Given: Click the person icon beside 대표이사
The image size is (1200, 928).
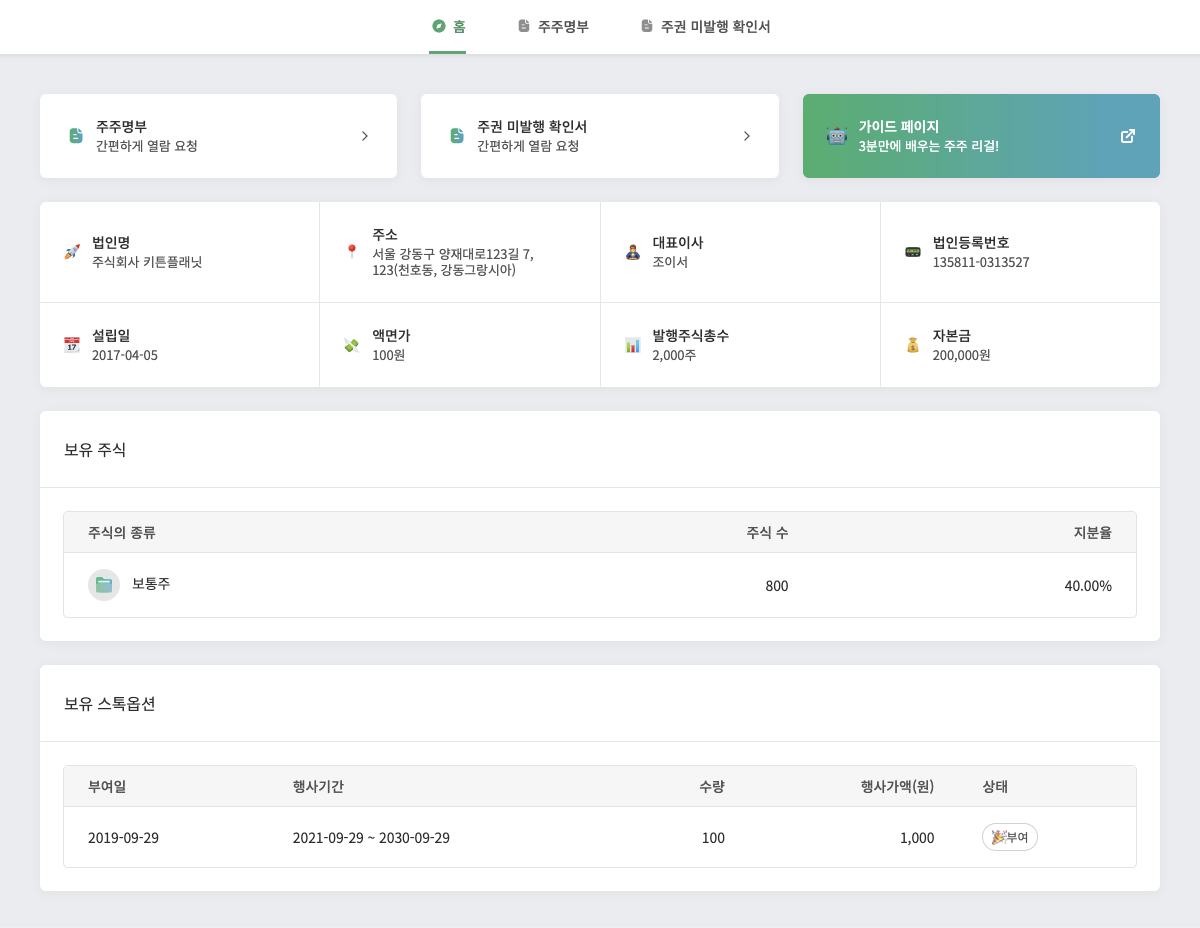Looking at the screenshot, I should pyautogui.click(x=632, y=252).
